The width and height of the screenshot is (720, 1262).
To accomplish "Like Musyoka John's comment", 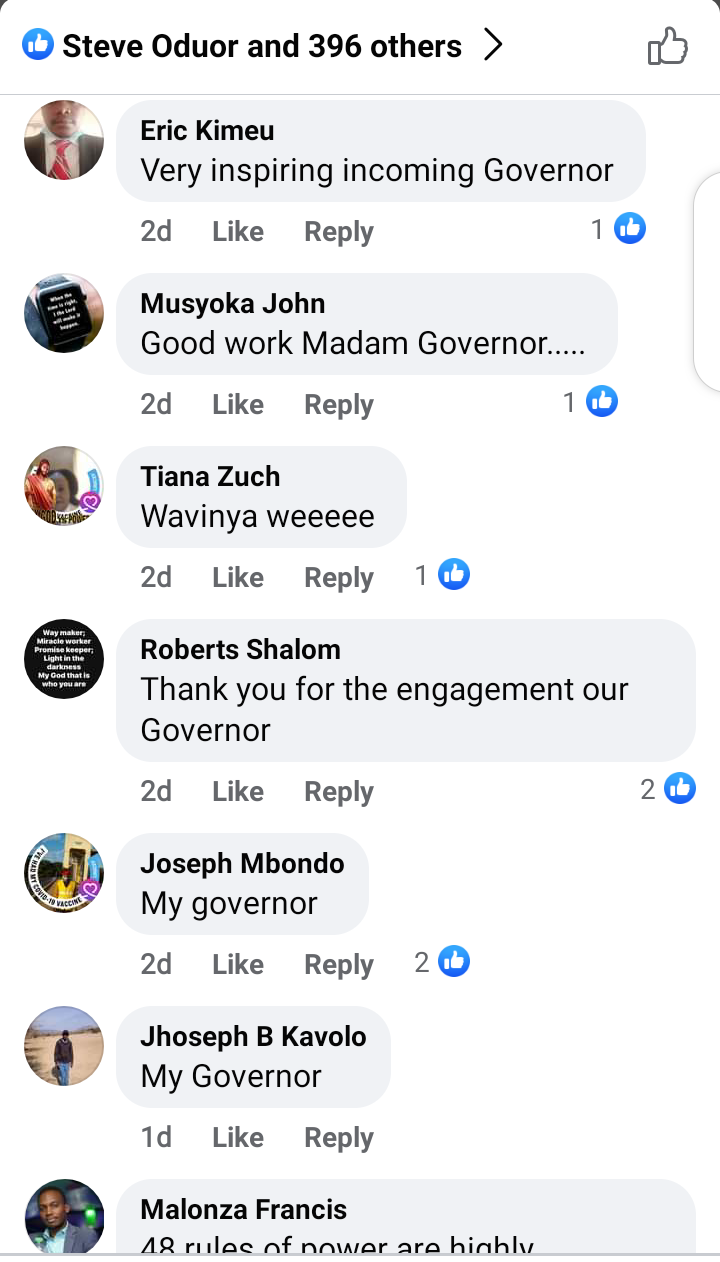I will click(238, 404).
